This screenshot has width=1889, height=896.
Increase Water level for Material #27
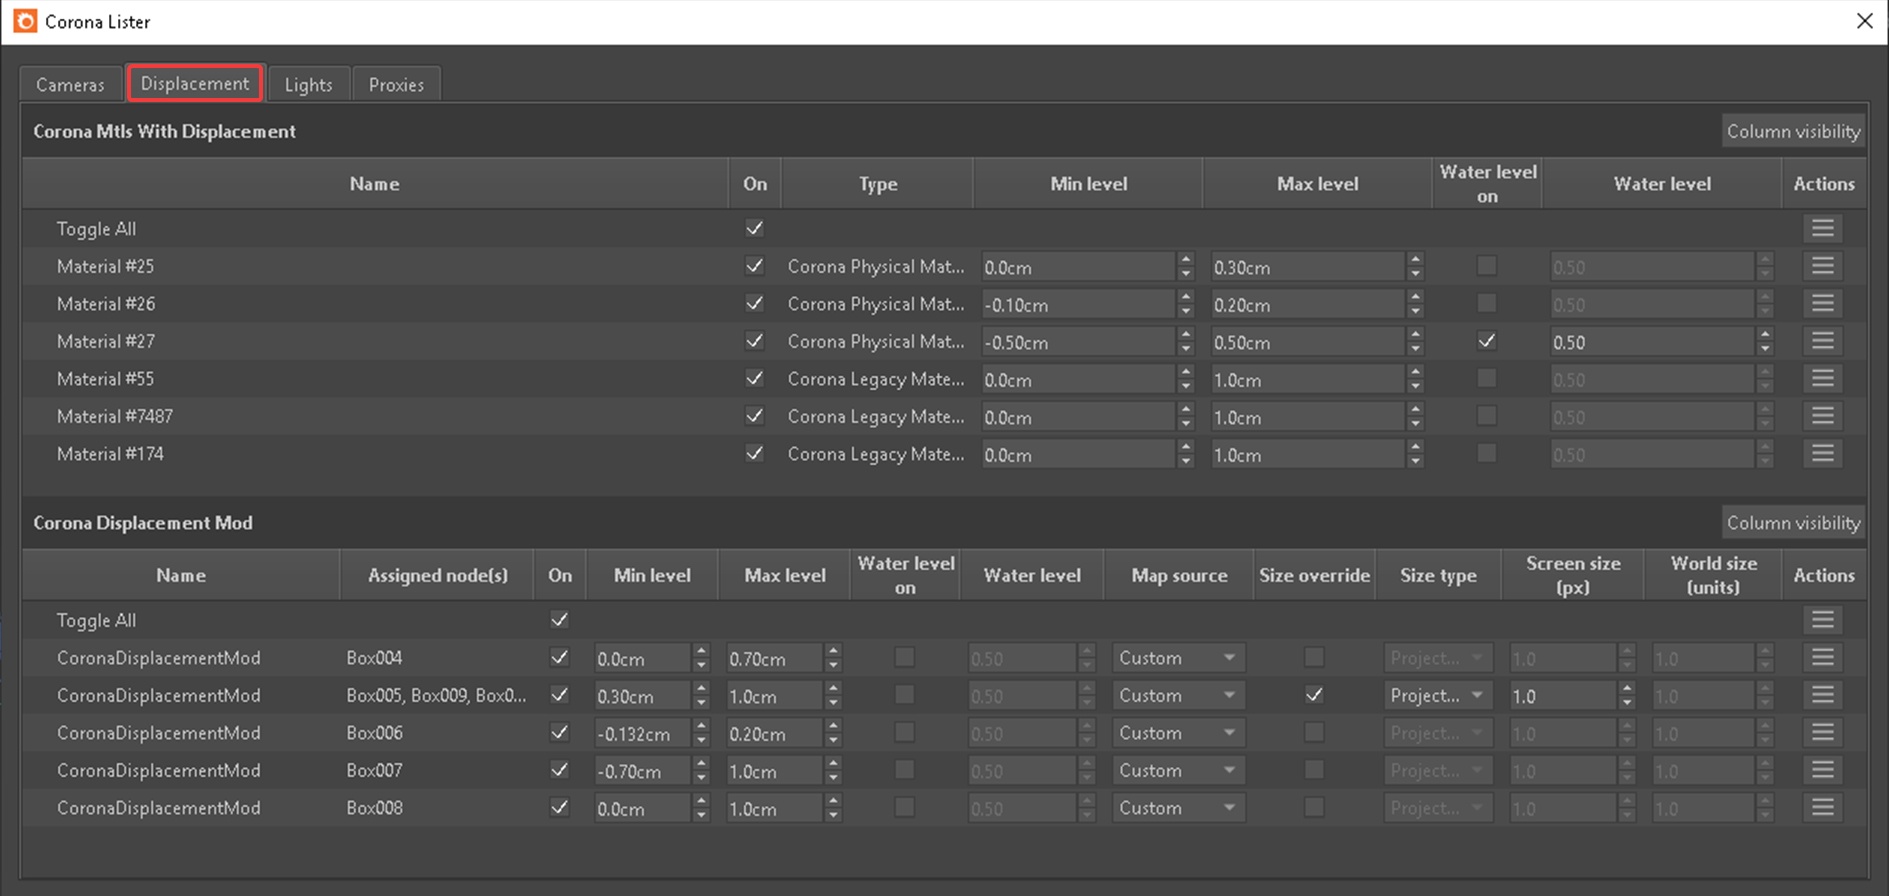(1765, 335)
